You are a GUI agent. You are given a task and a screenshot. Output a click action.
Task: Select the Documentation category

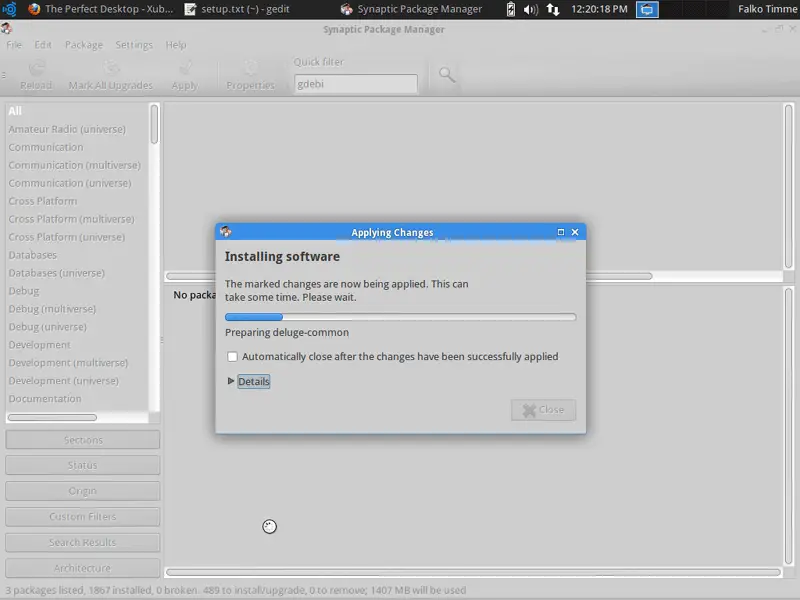(77, 398)
